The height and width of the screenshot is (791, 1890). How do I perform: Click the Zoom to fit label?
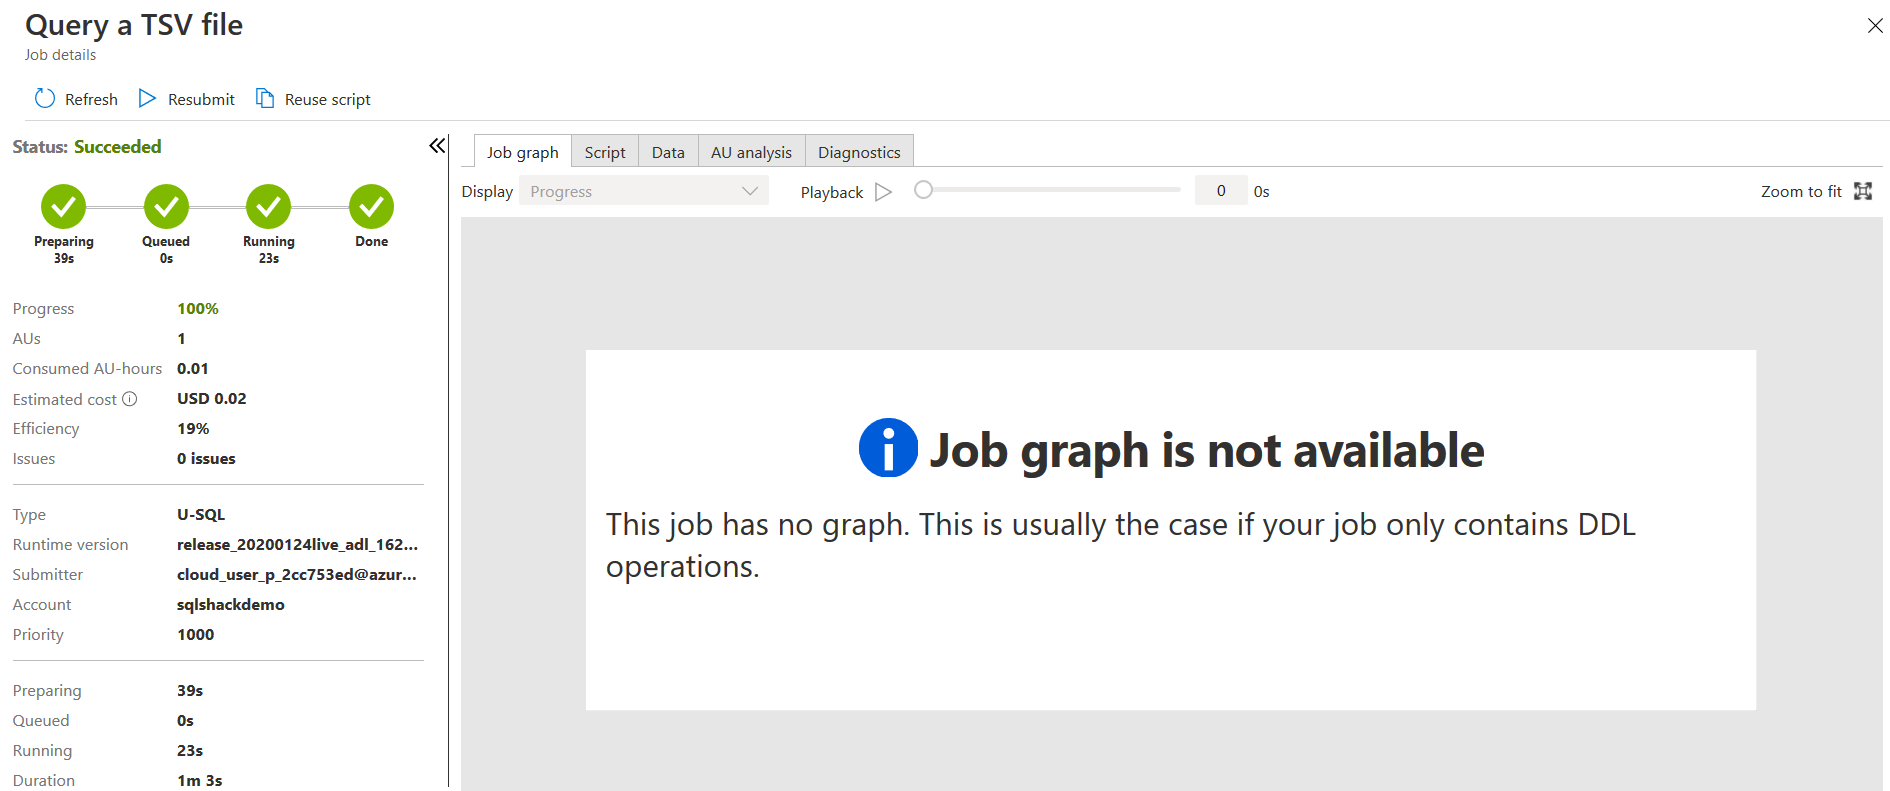pos(1801,191)
